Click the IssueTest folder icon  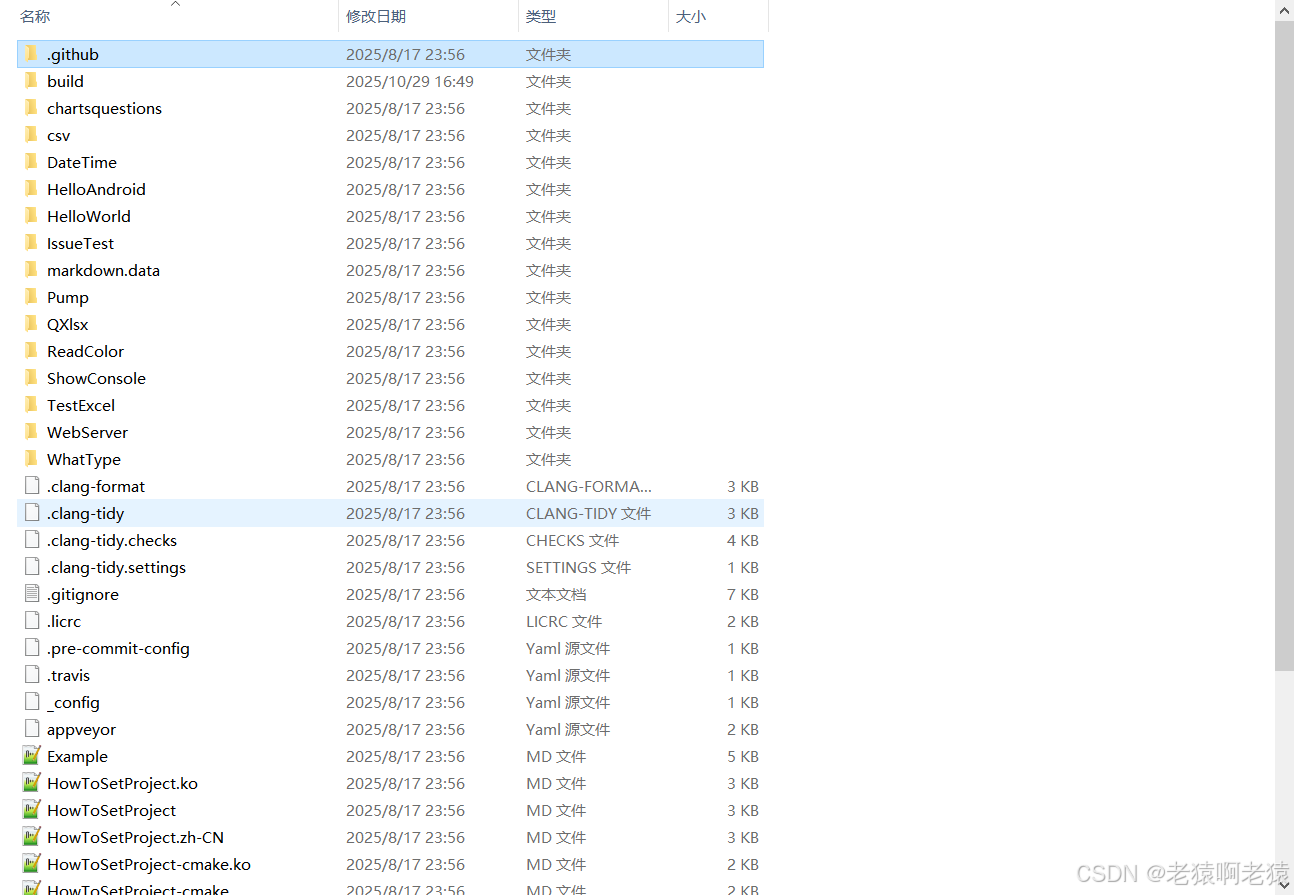[31, 243]
